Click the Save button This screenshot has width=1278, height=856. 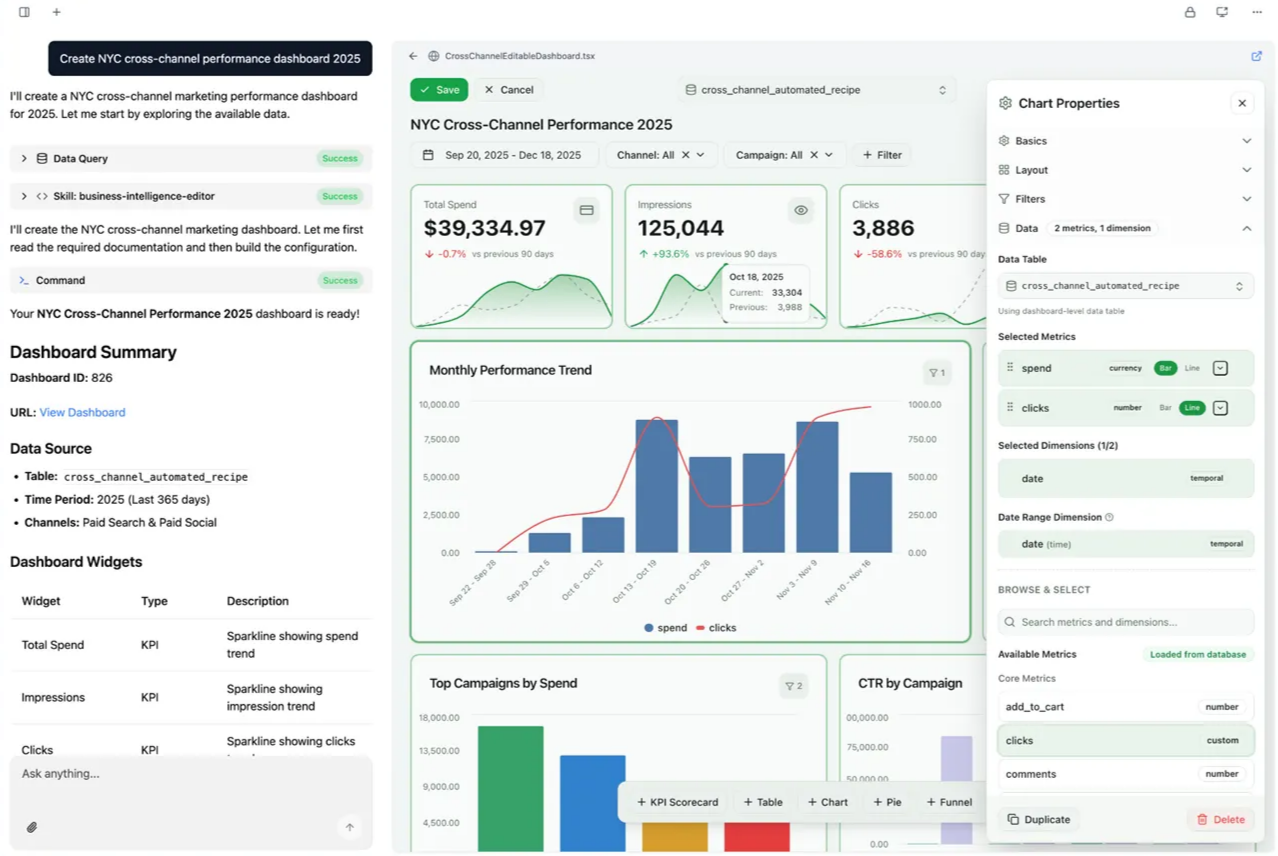[x=439, y=90]
